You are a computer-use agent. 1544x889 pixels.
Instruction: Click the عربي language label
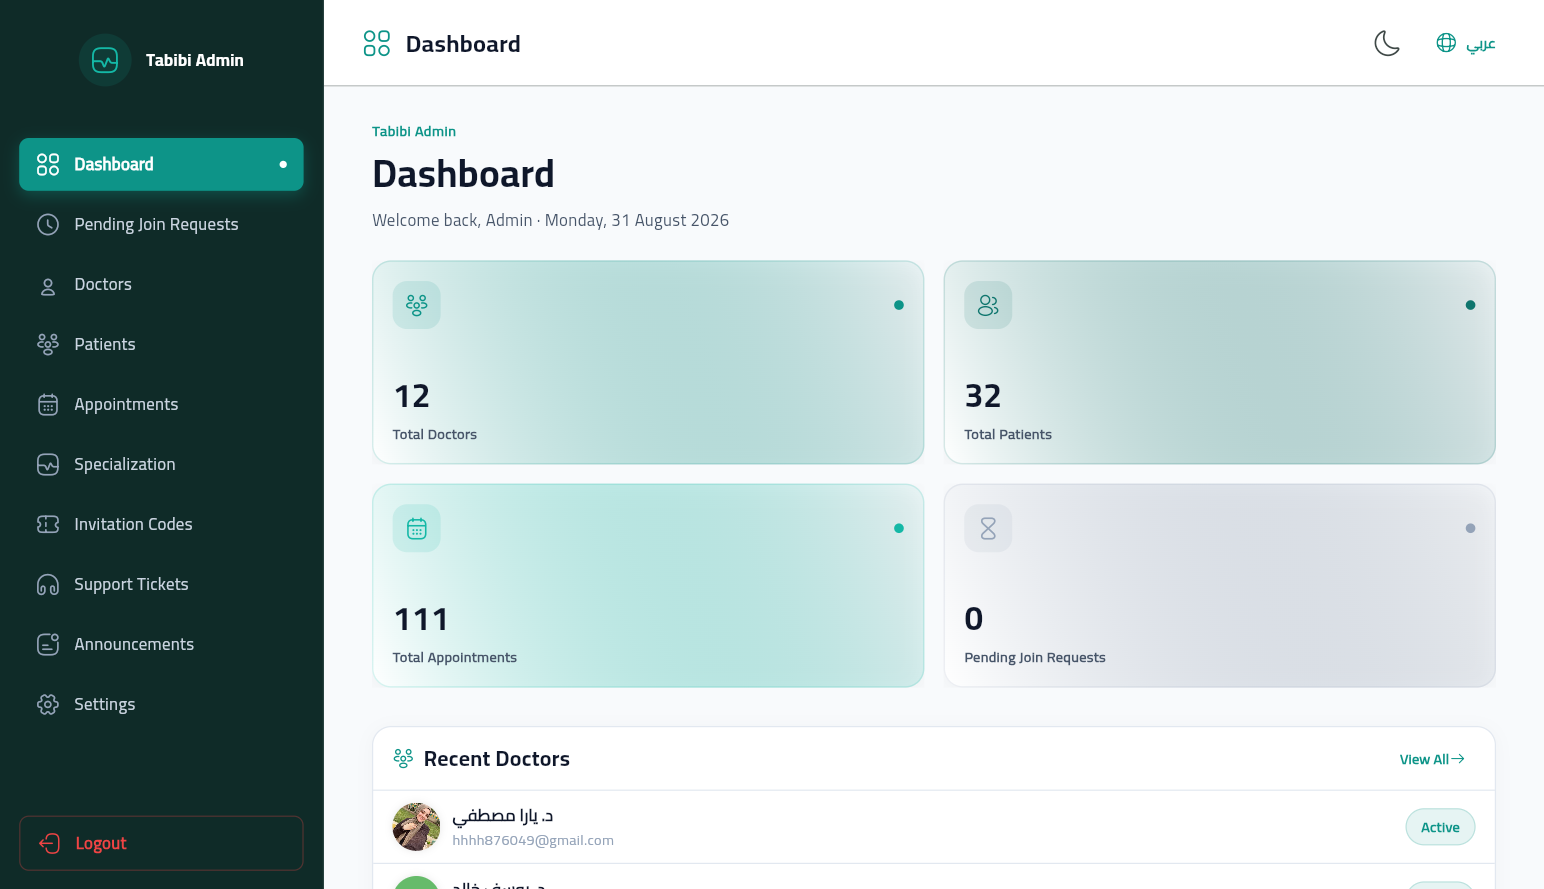(x=1481, y=44)
